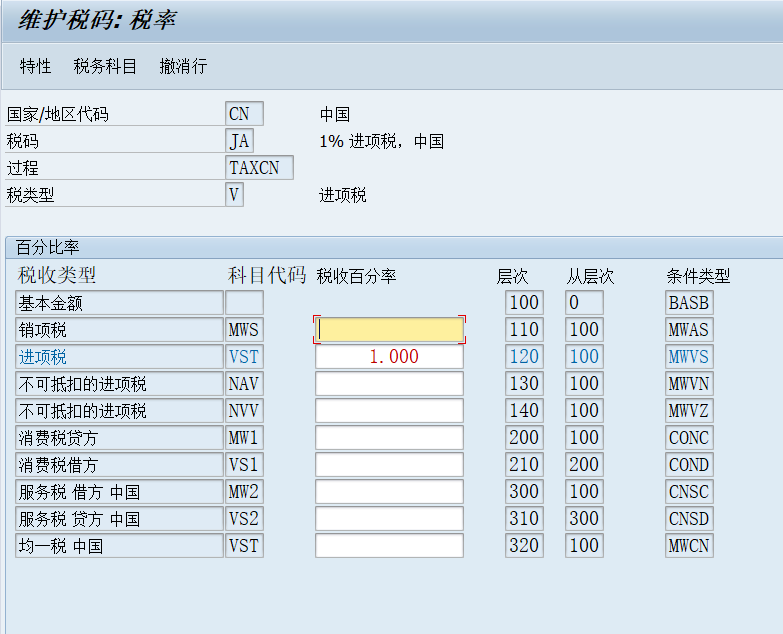Select the CONC condition type cell

(689, 437)
